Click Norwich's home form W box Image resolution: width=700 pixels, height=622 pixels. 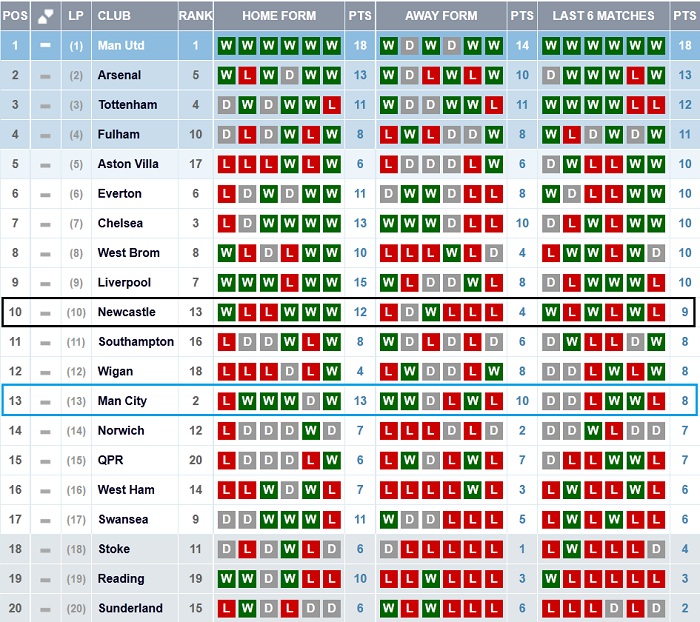pos(311,430)
